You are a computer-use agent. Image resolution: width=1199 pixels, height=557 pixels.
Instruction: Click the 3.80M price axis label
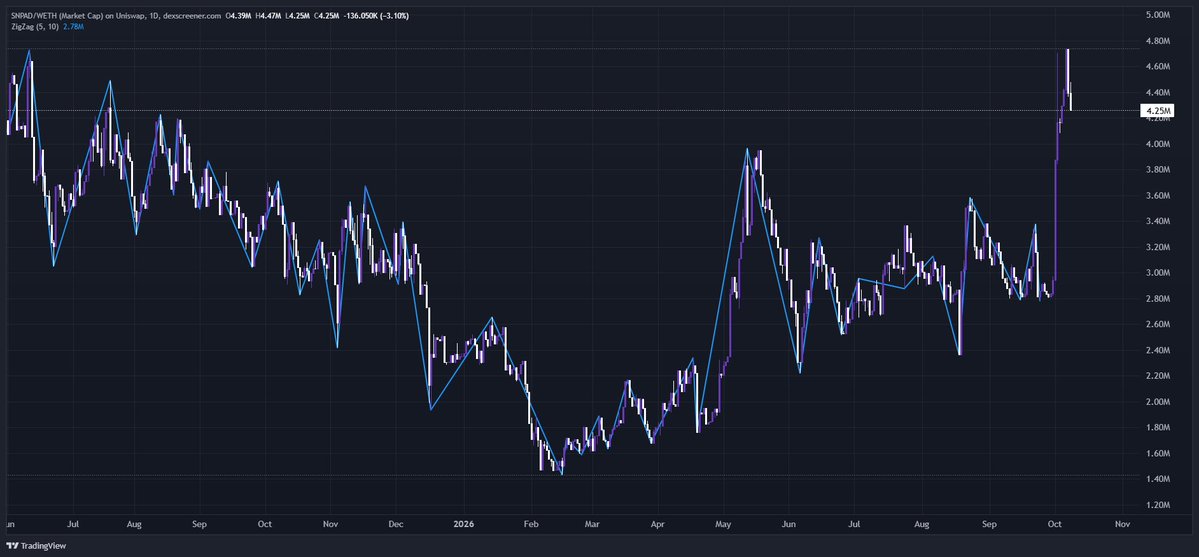tap(1156, 170)
